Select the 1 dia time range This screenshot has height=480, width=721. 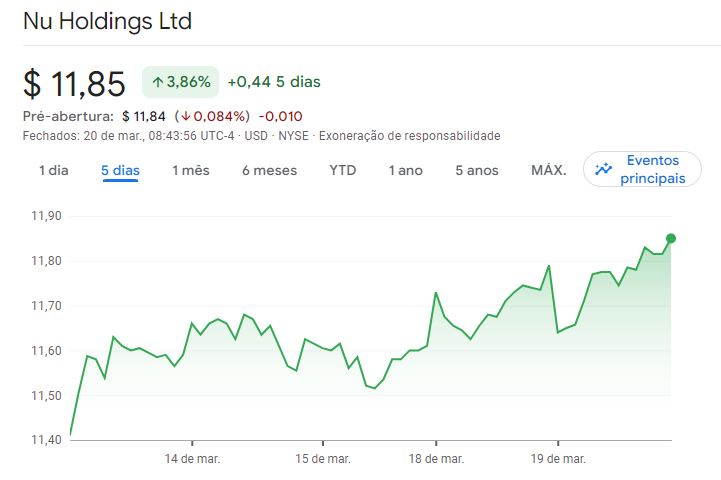point(54,171)
